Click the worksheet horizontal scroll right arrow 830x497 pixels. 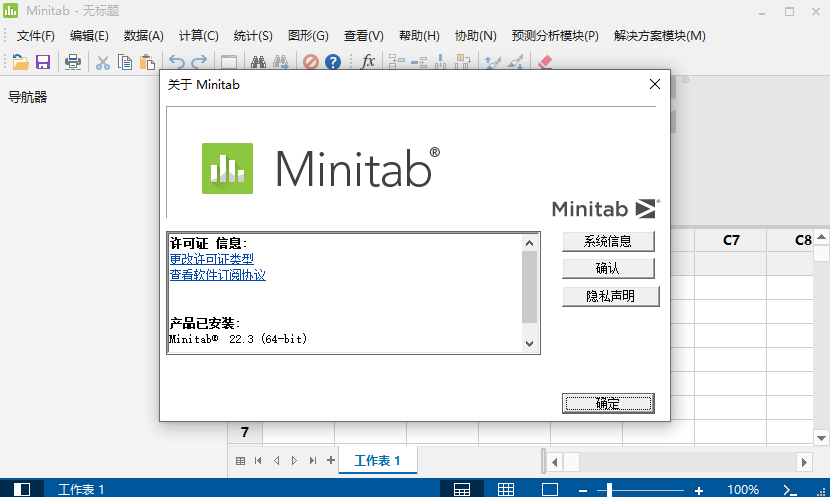pos(804,462)
